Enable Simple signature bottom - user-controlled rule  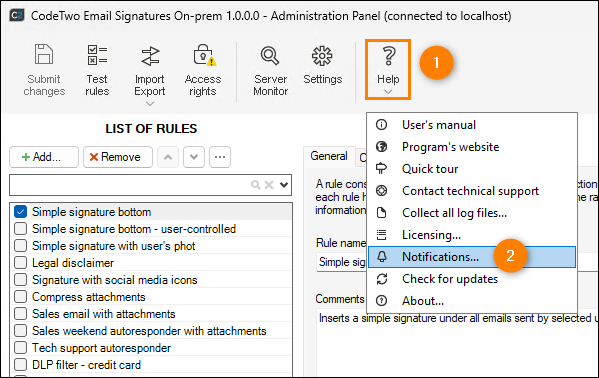[x=20, y=229]
